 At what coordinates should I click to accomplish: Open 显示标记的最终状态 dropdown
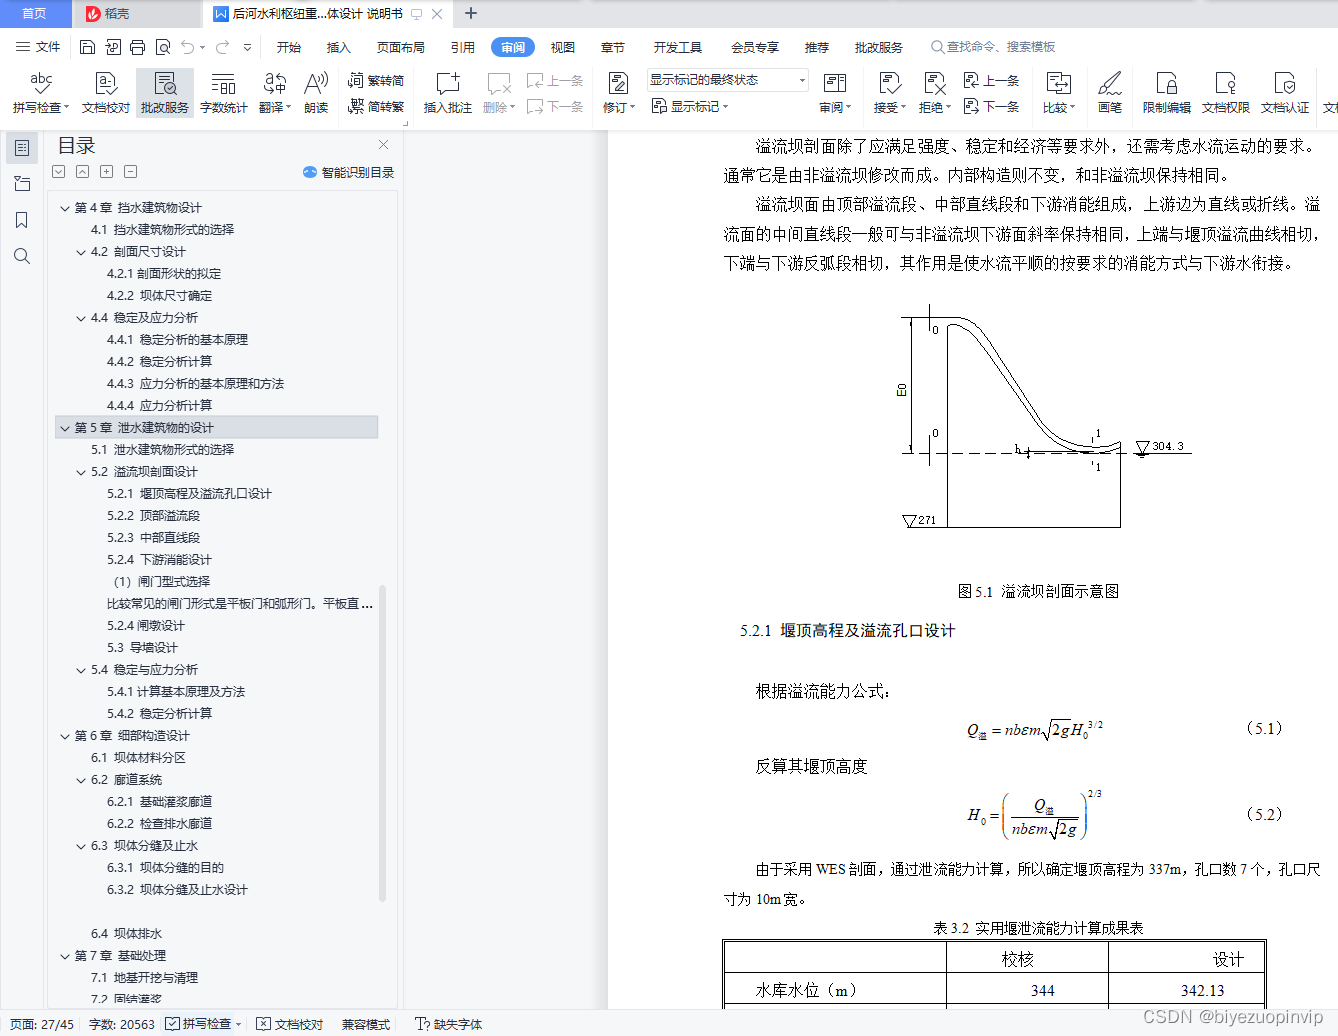click(x=727, y=80)
